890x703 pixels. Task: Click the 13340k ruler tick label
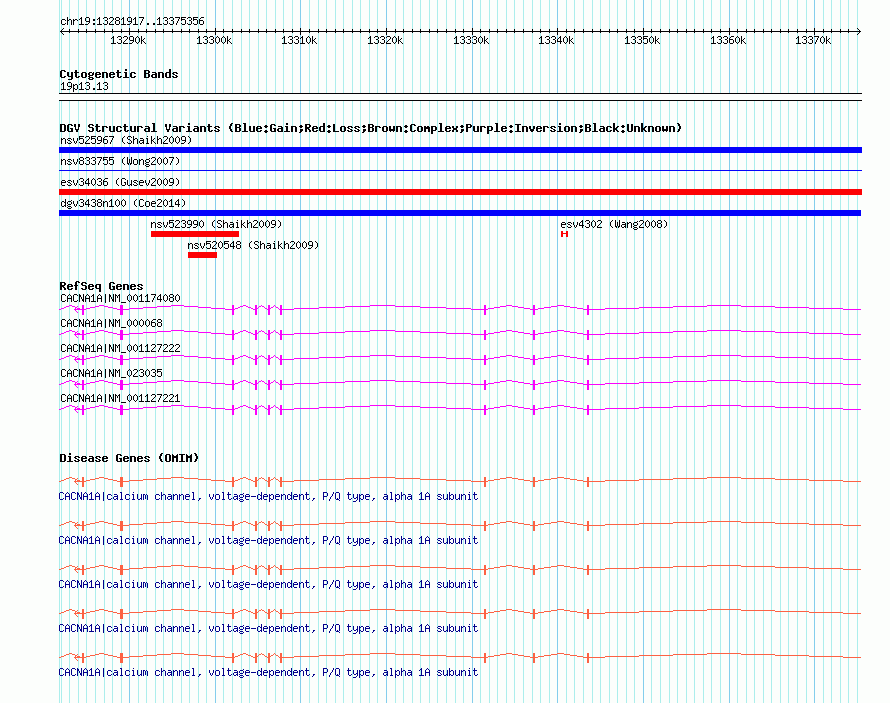pyautogui.click(x=556, y=40)
